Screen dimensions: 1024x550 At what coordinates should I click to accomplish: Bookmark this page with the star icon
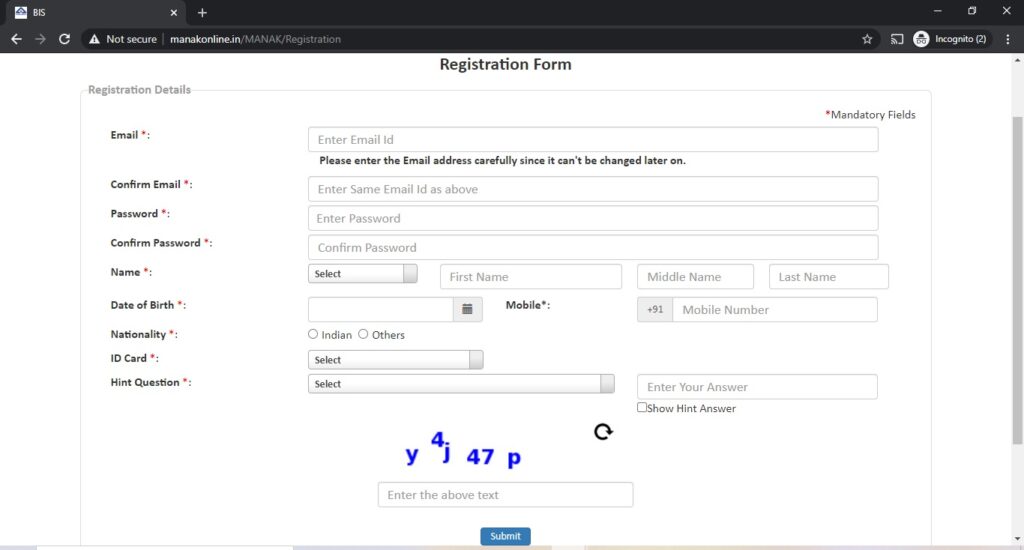(x=867, y=39)
